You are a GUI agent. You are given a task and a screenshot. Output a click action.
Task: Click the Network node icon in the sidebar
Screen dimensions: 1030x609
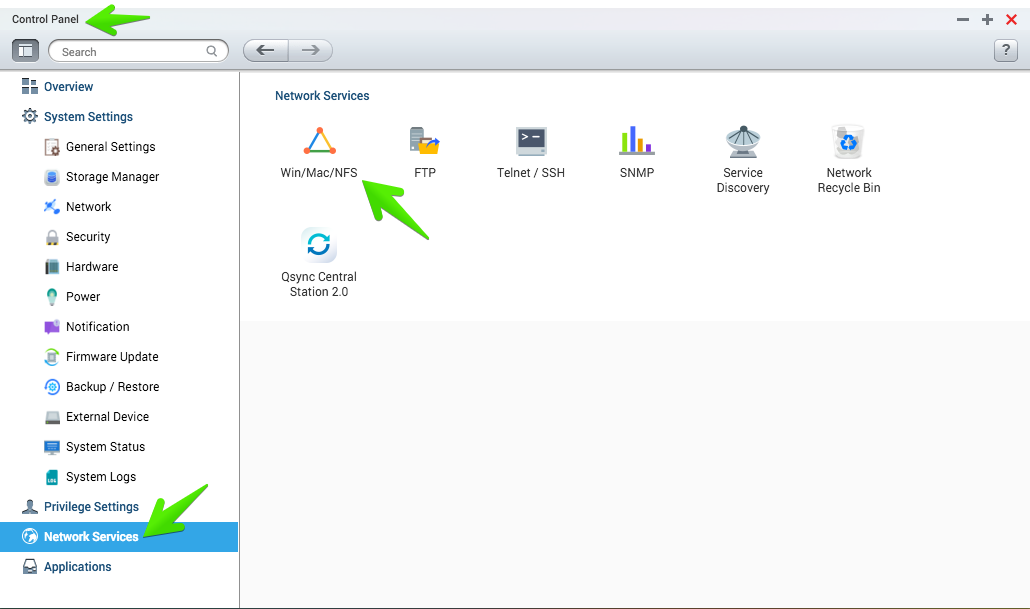pos(52,207)
